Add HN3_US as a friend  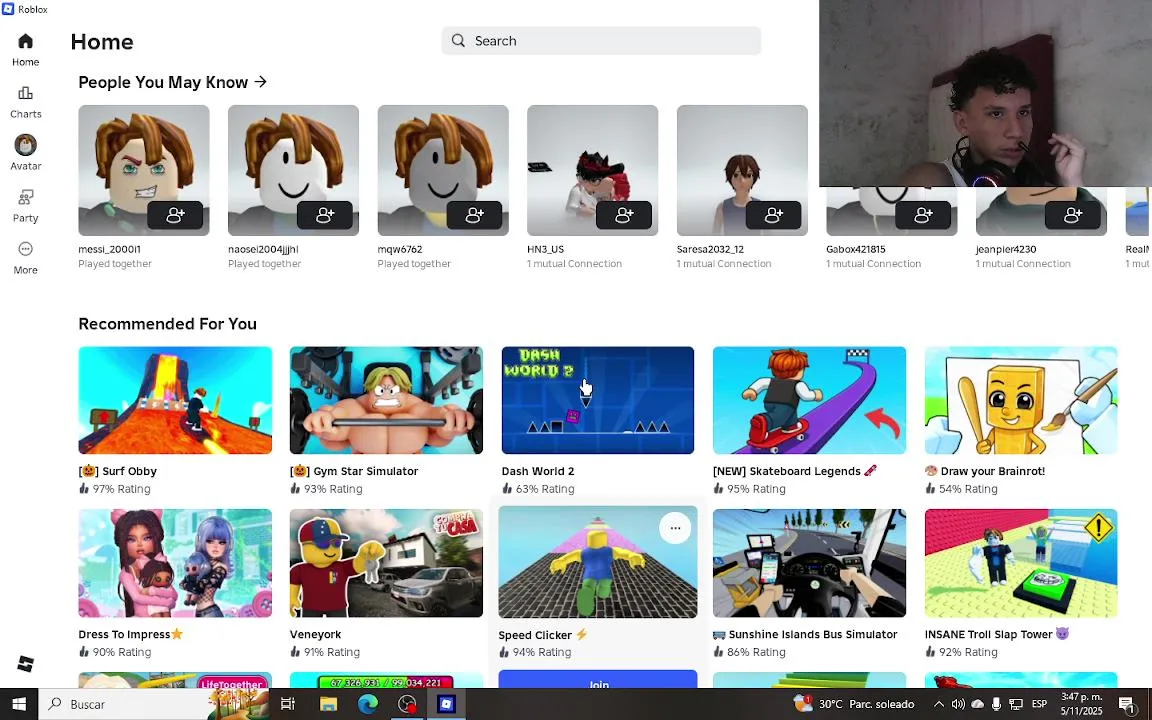pos(624,215)
